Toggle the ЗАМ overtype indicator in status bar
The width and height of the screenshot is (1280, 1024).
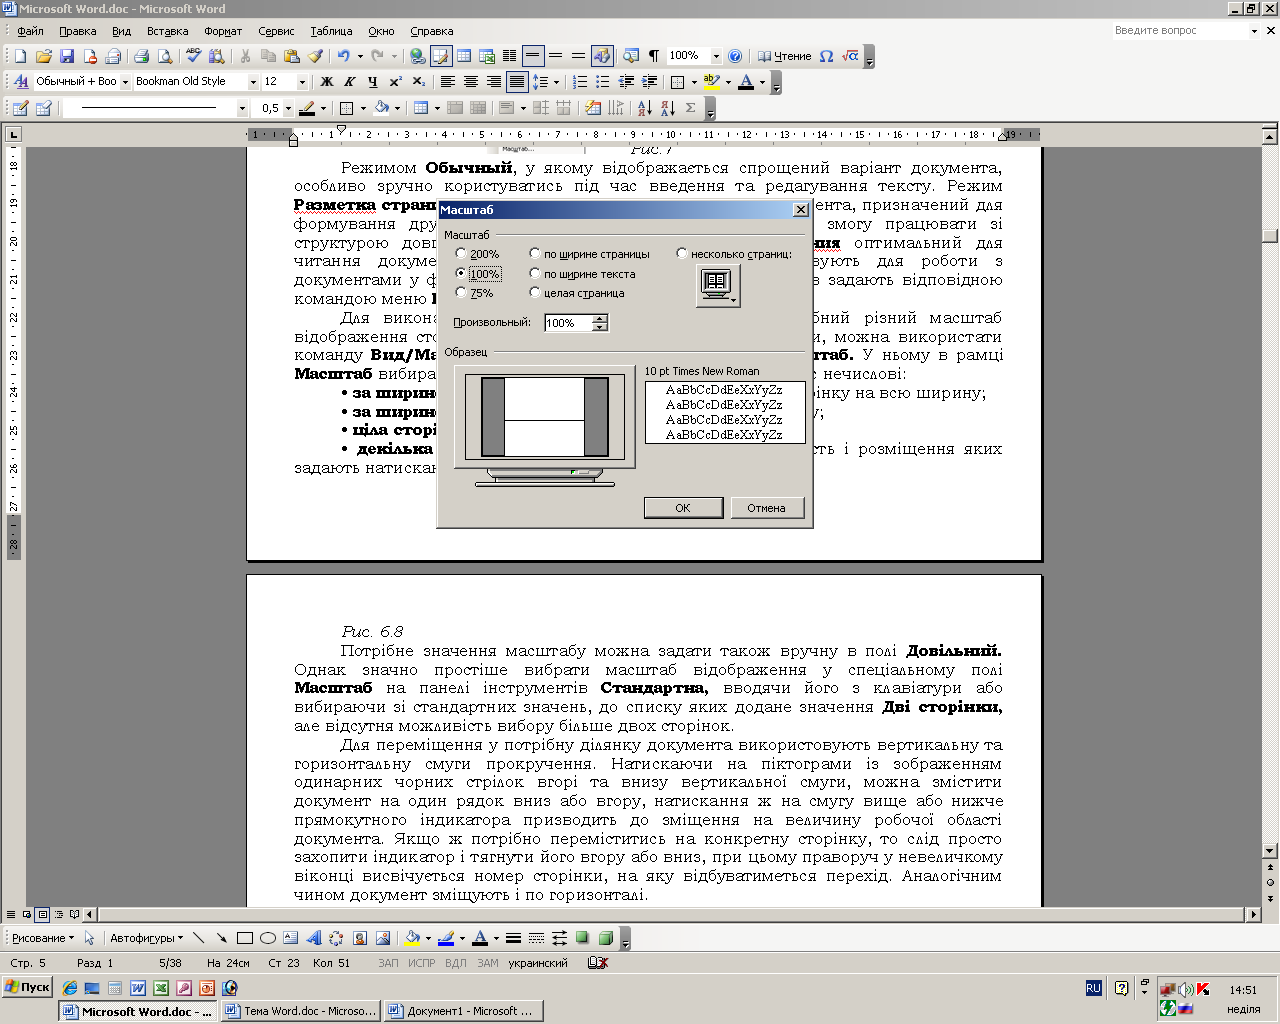click(x=488, y=963)
